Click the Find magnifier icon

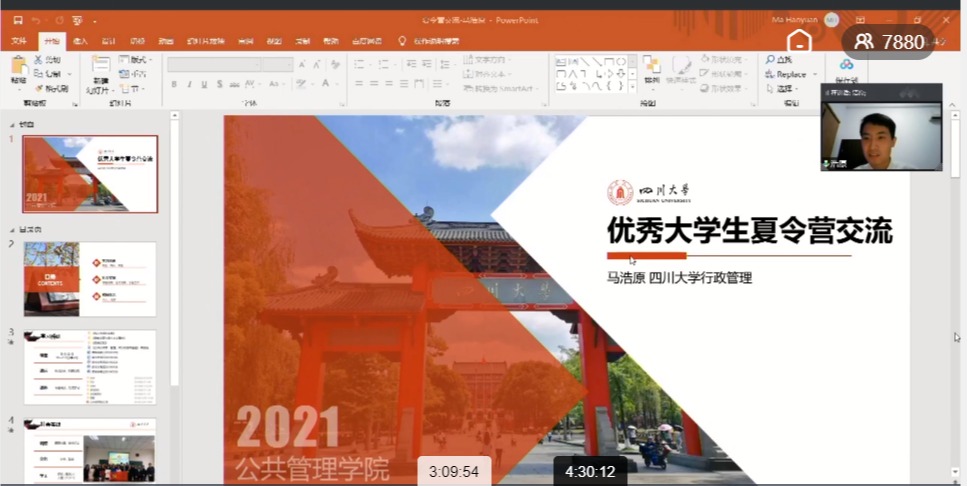(771, 60)
